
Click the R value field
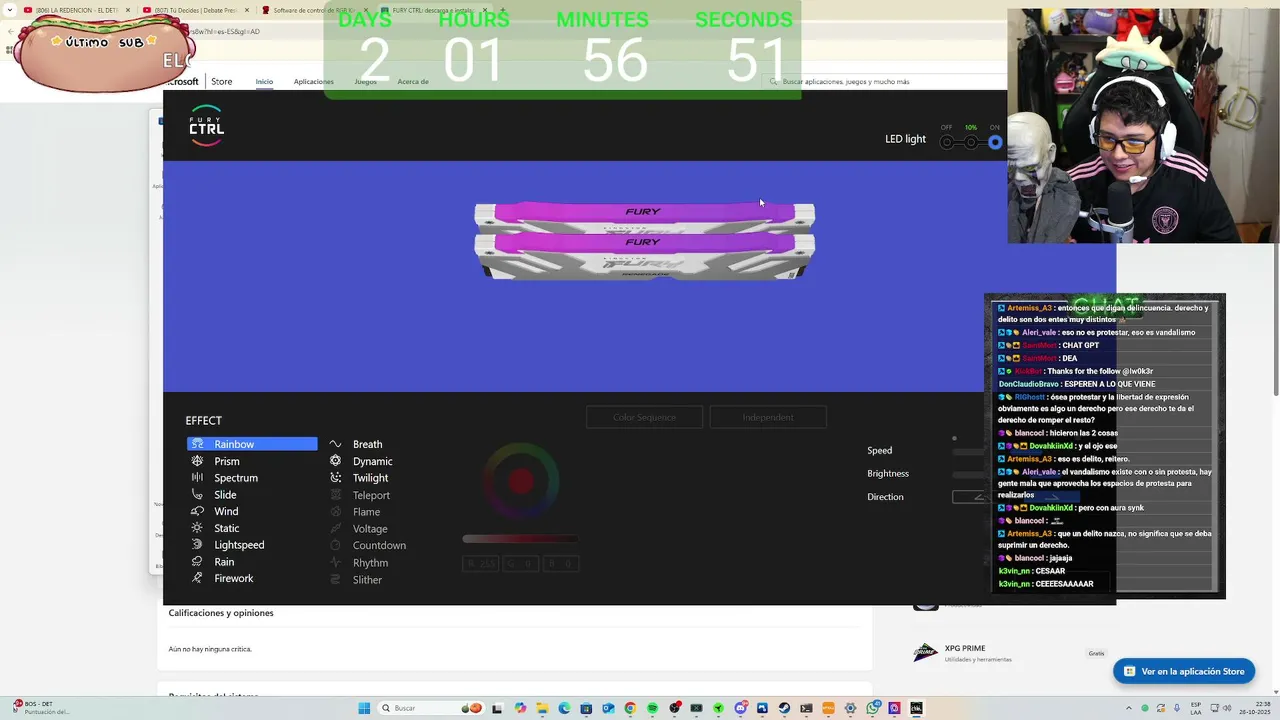coord(480,564)
